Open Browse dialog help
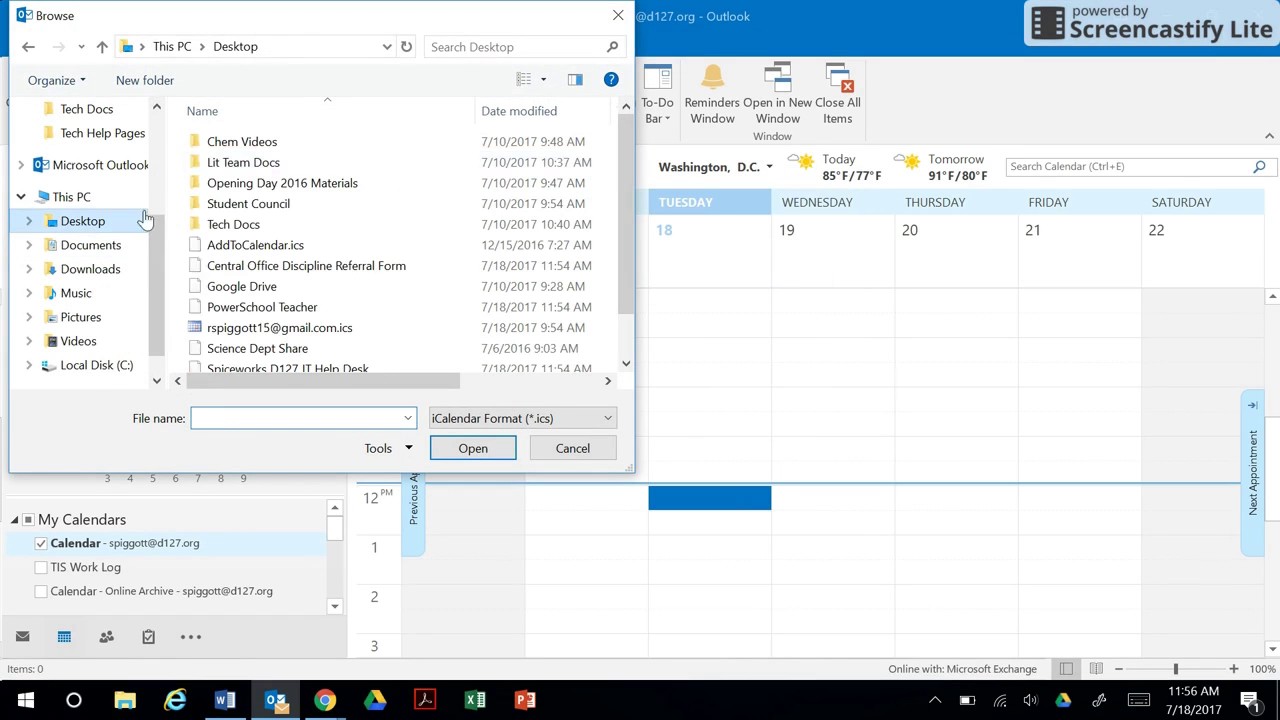Image resolution: width=1280 pixels, height=720 pixels. tap(611, 79)
